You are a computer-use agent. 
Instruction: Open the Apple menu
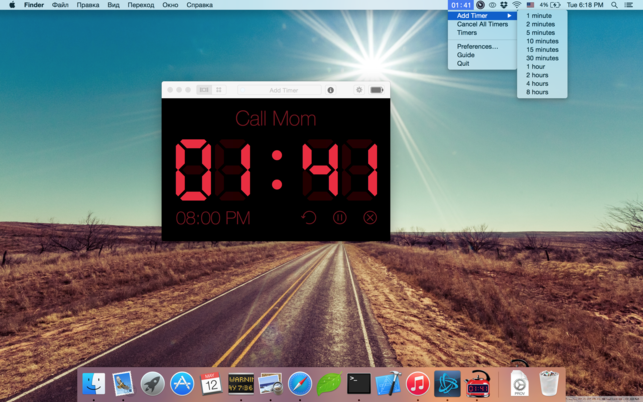pyautogui.click(x=12, y=5)
